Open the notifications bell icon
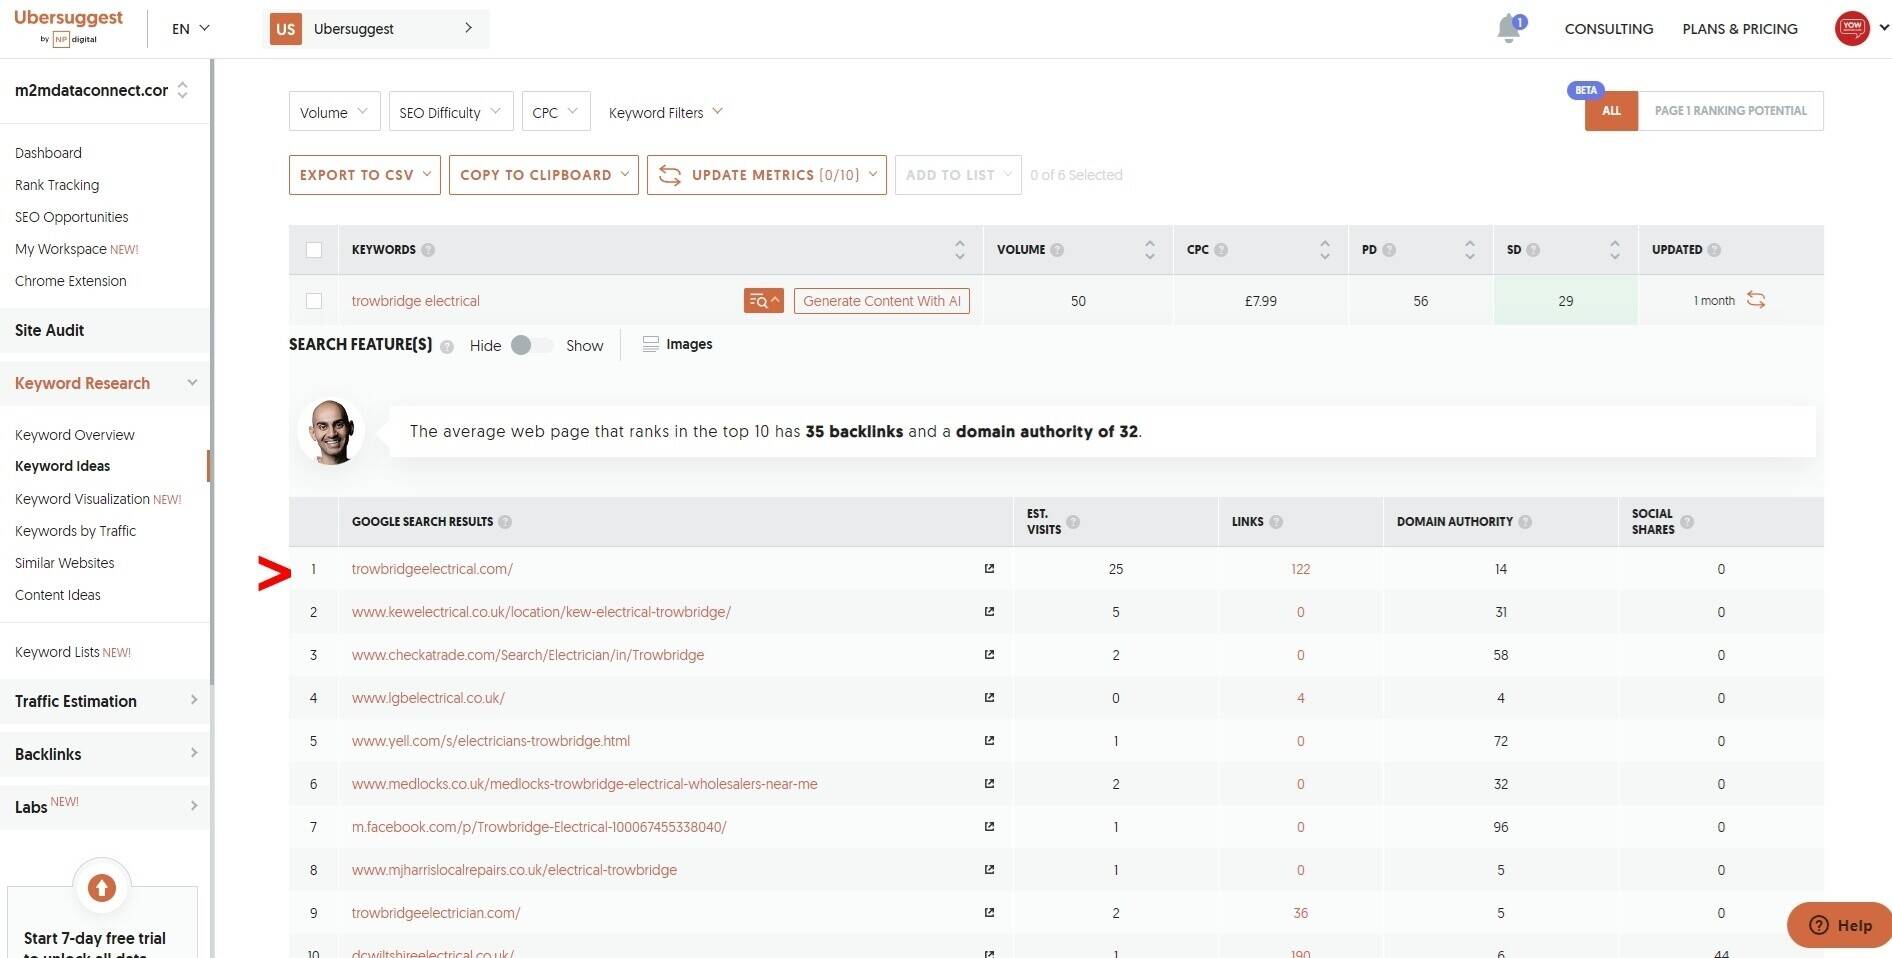This screenshot has width=1892, height=958. [1509, 28]
